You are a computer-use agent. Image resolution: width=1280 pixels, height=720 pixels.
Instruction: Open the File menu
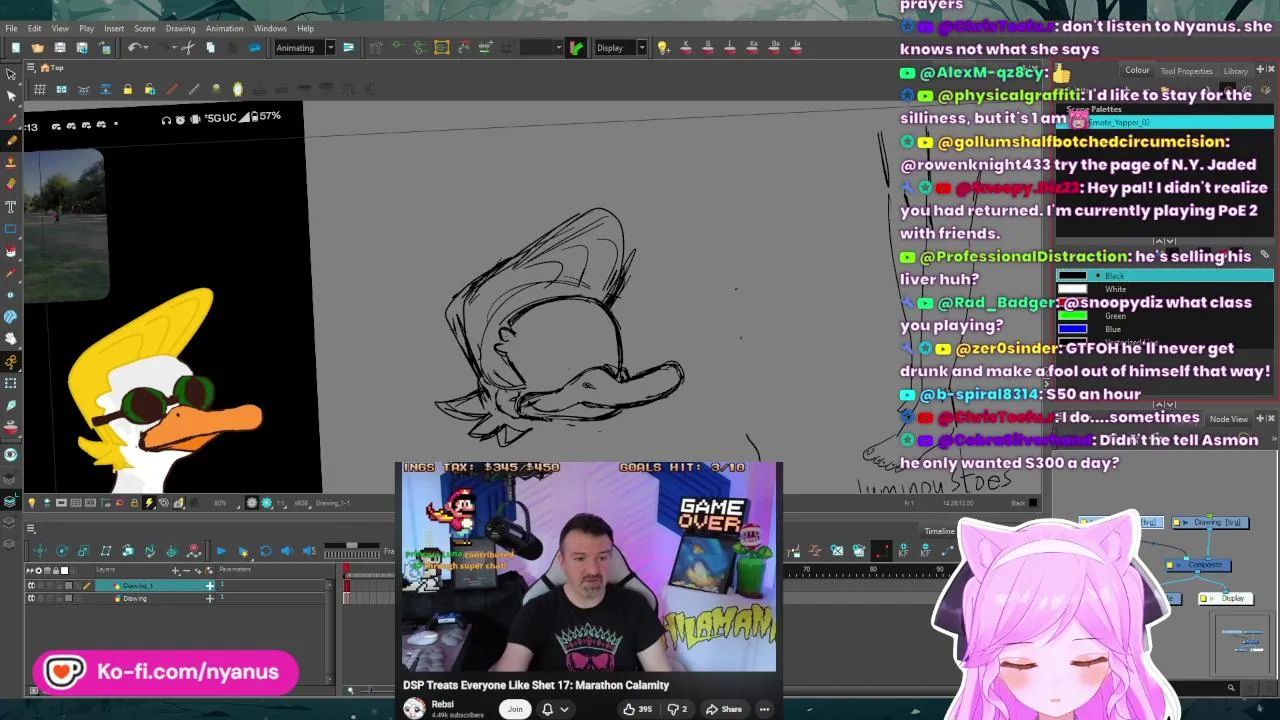tap(11, 28)
